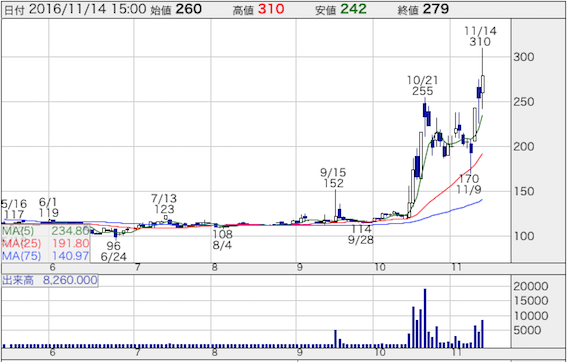The width and height of the screenshot is (567, 362).
Task: Select the low price value 242
Action: (x=354, y=9)
